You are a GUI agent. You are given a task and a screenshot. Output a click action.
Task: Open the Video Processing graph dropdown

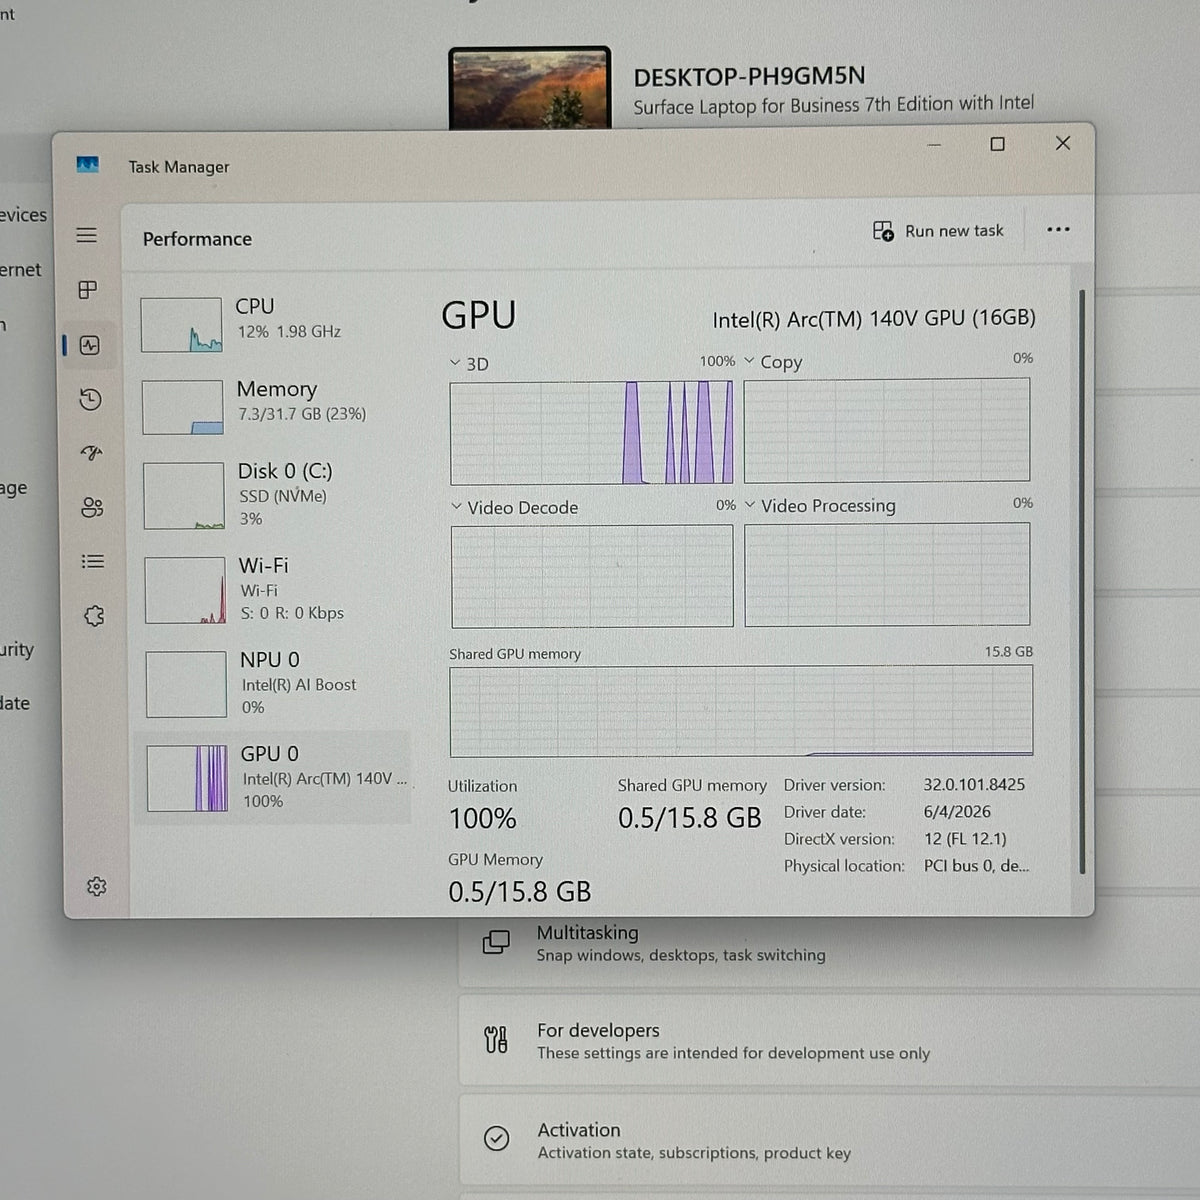(820, 506)
